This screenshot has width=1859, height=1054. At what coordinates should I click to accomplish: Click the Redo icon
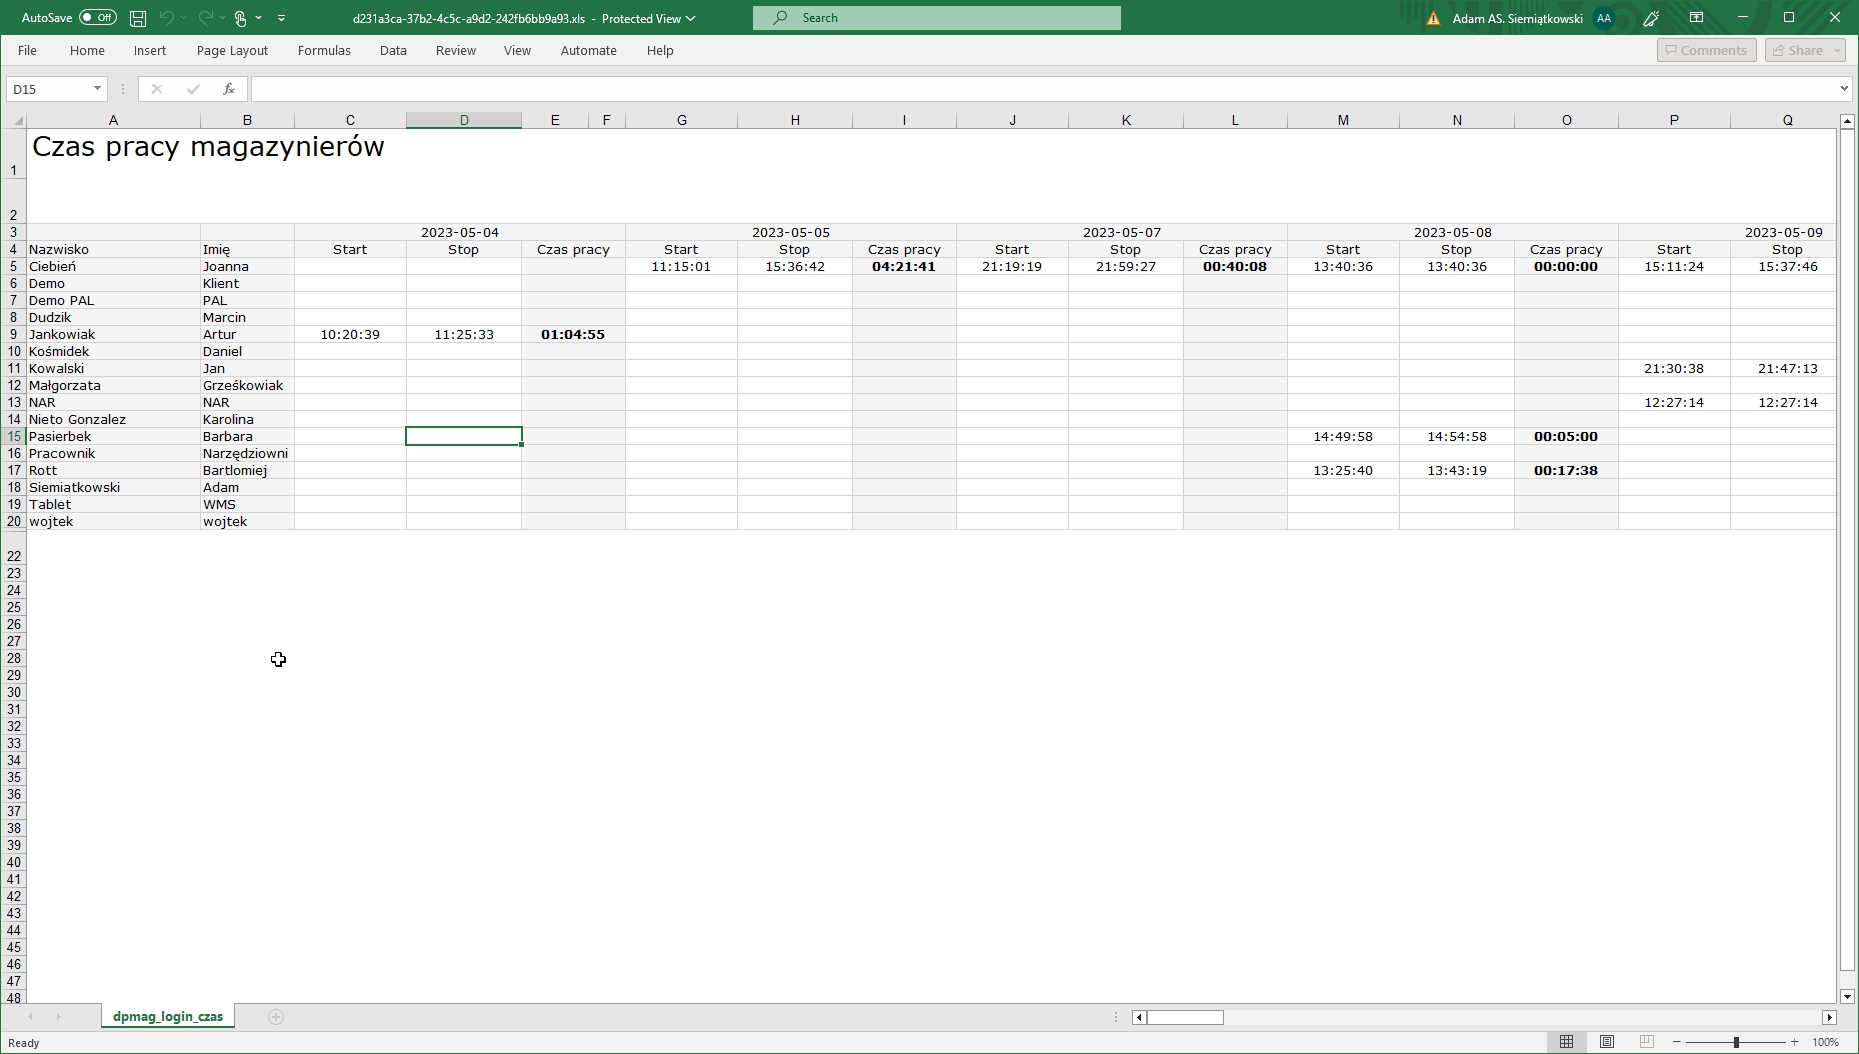(x=205, y=17)
